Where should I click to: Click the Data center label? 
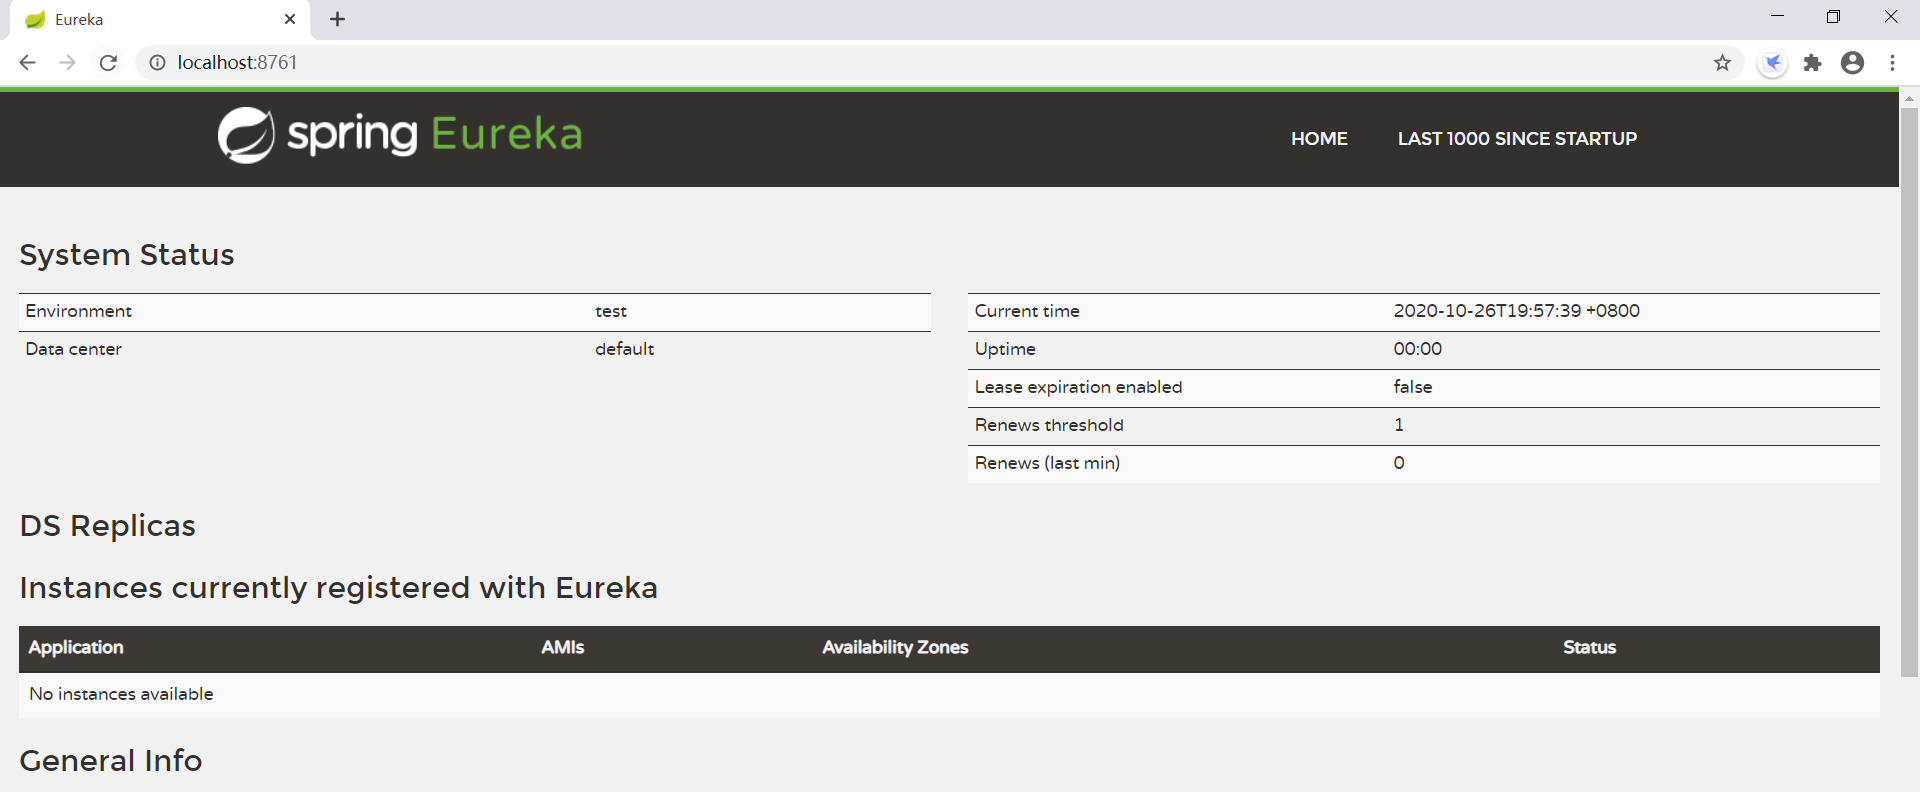pyautogui.click(x=73, y=349)
